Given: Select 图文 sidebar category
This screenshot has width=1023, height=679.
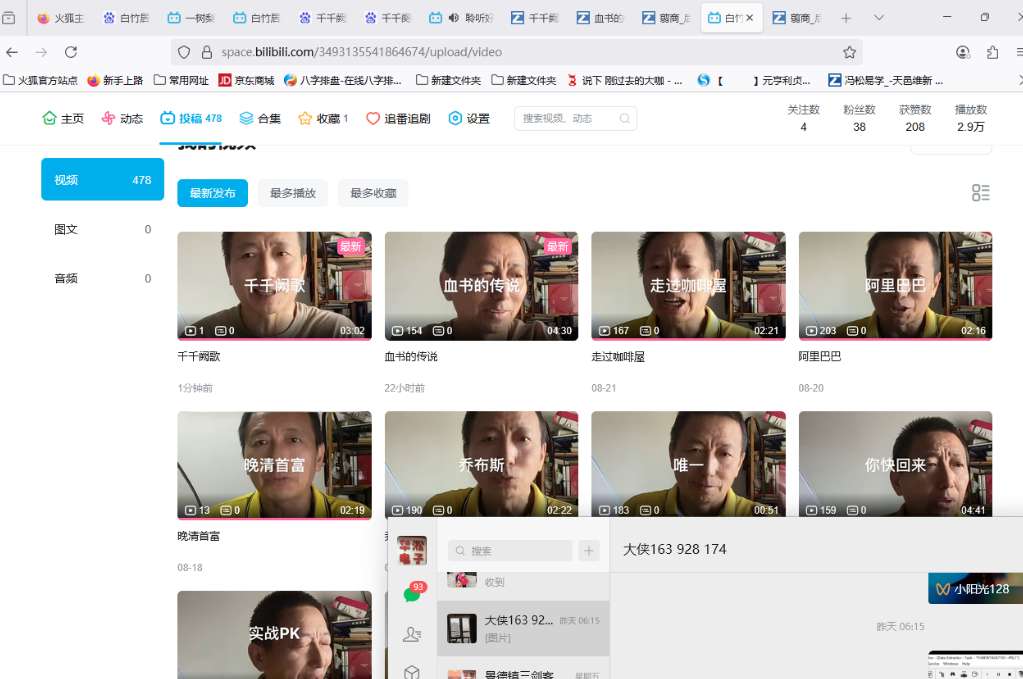Looking at the screenshot, I should point(102,229).
